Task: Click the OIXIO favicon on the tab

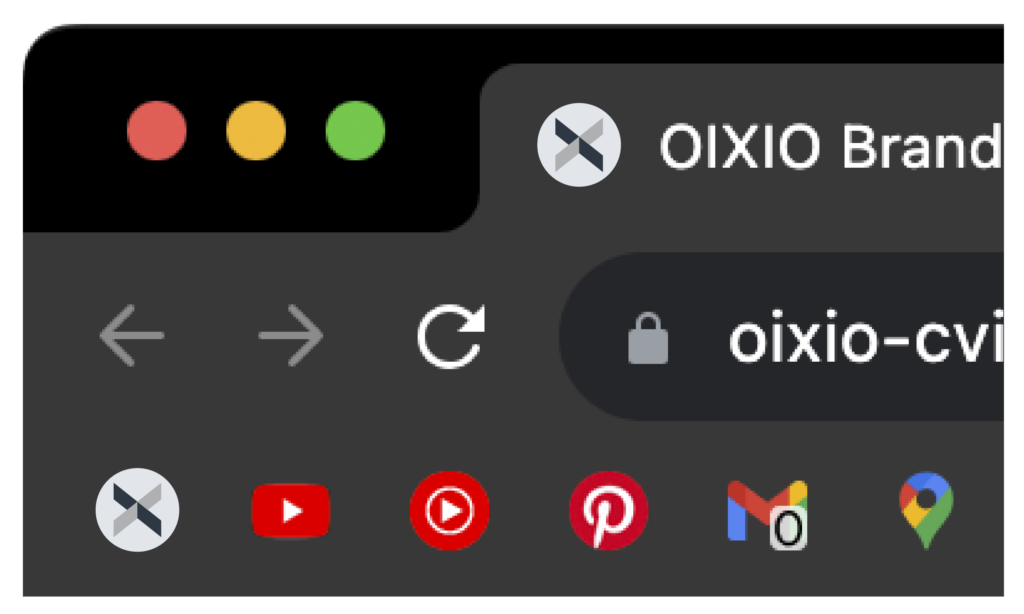Action: 579,145
